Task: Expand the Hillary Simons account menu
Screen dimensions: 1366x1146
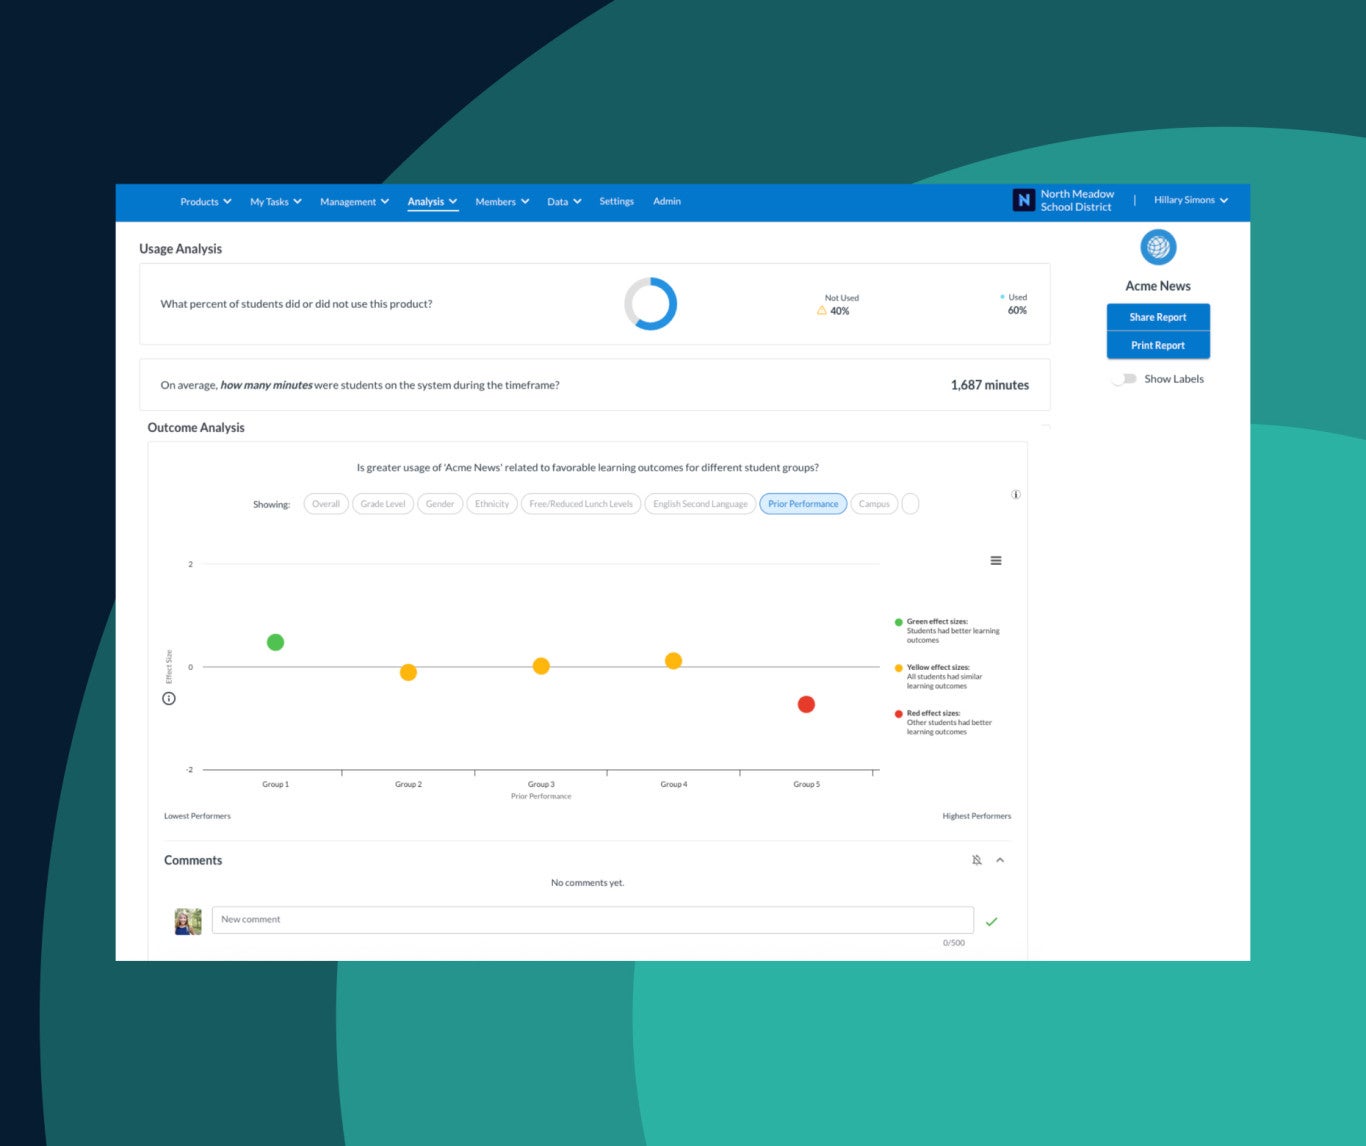Action: click(x=1189, y=200)
